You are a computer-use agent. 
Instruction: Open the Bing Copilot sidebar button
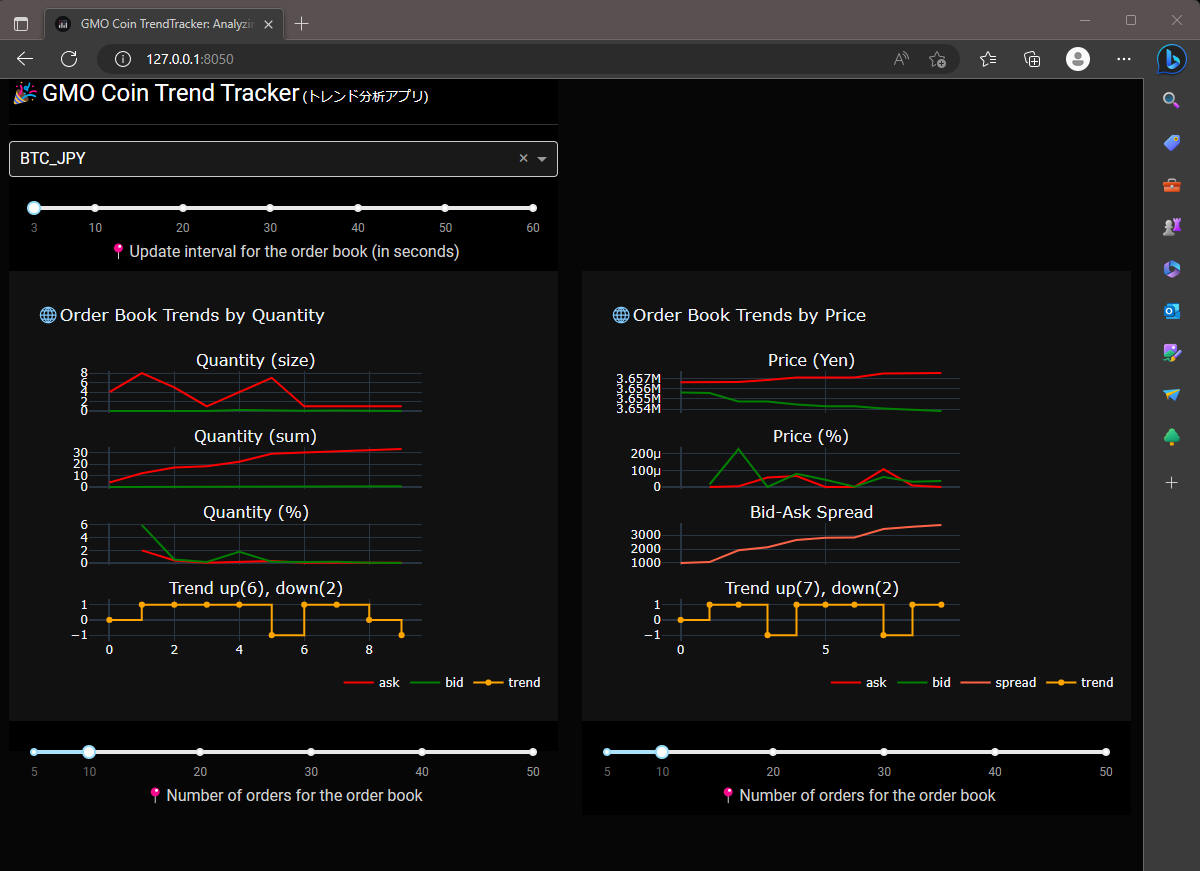(1172, 59)
